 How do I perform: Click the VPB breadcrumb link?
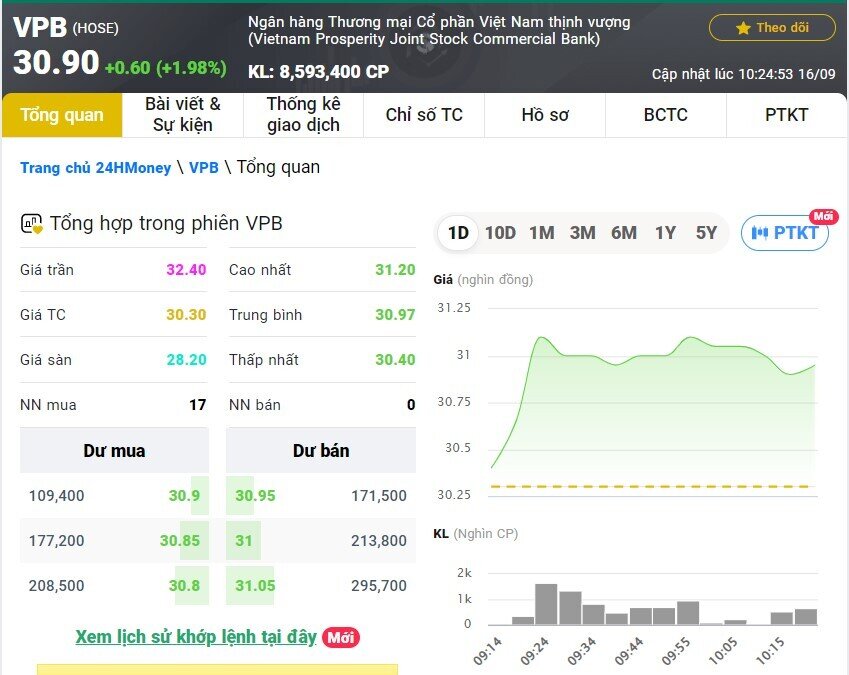click(x=204, y=168)
